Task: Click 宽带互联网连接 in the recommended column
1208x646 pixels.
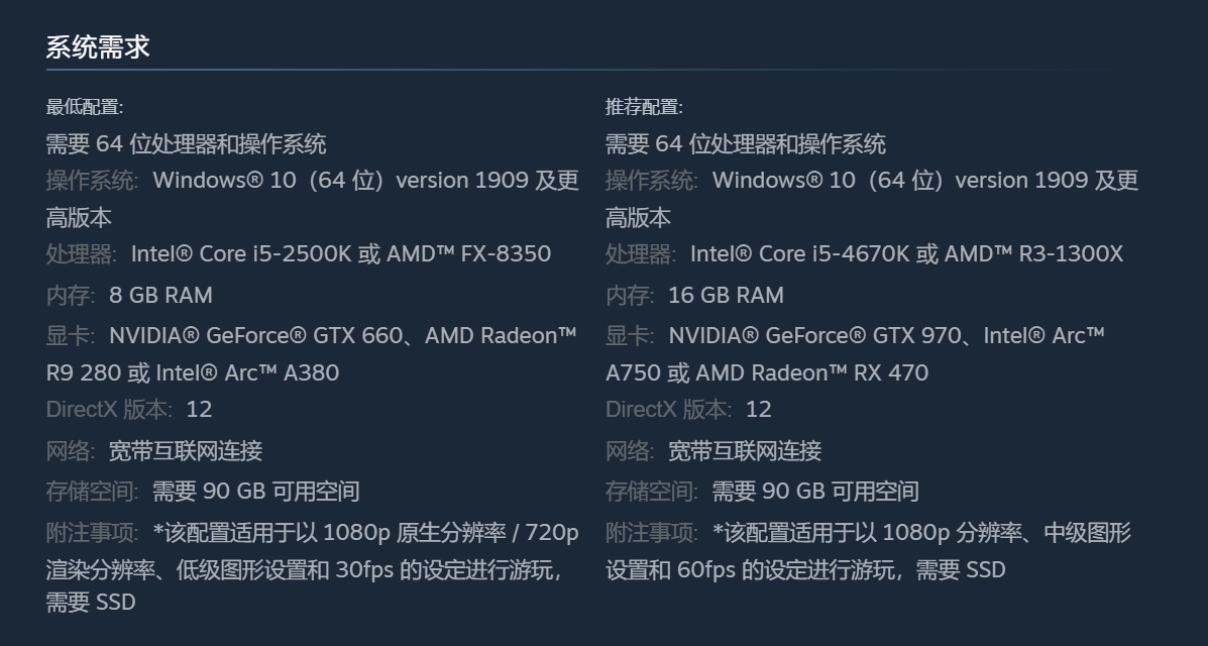Action: (x=744, y=451)
